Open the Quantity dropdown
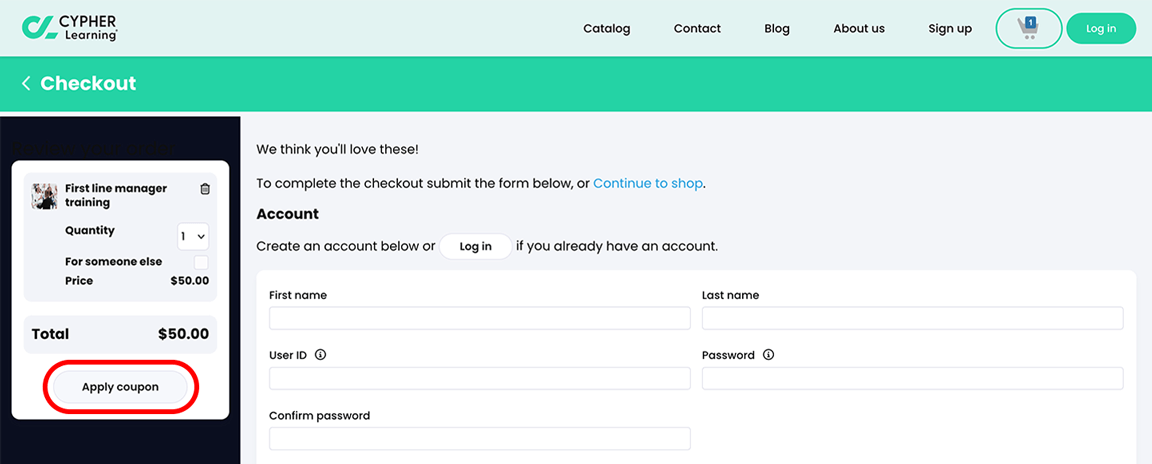This screenshot has width=1152, height=464. pos(193,236)
